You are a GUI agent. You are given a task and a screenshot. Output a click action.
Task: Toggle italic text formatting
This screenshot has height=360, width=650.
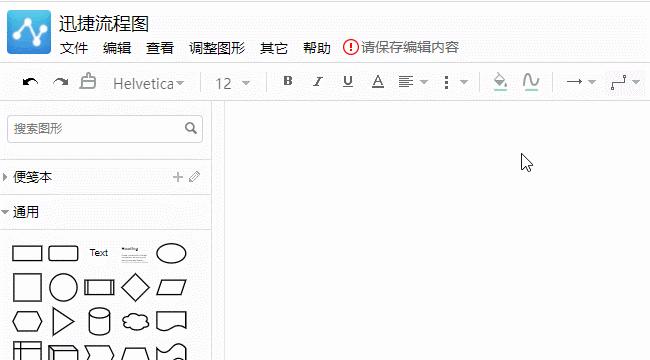[318, 81]
